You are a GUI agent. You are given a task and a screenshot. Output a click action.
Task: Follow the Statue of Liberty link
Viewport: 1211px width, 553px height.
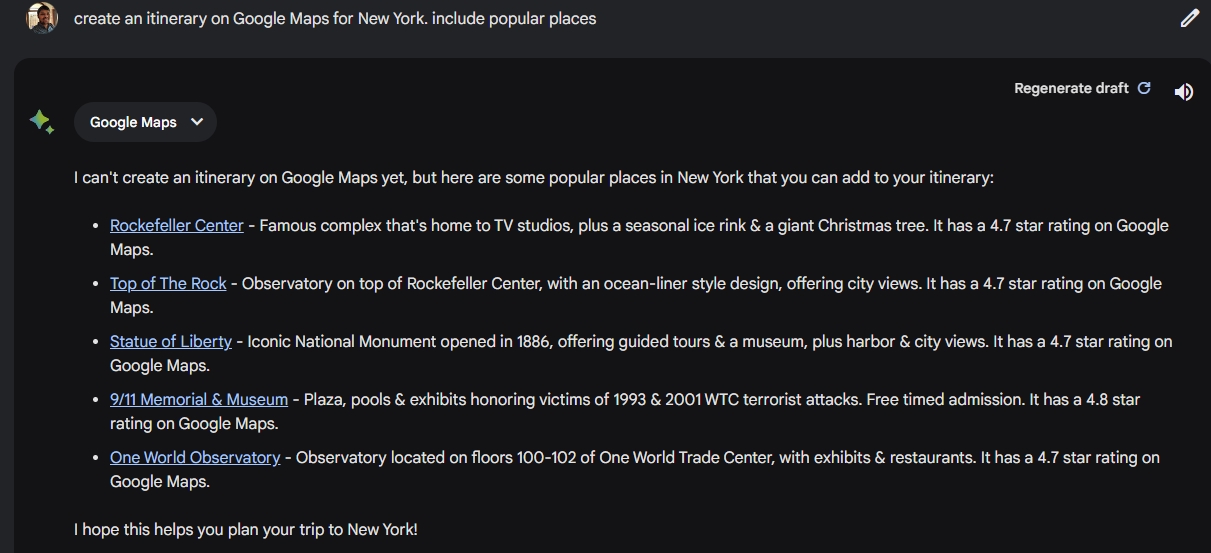170,342
